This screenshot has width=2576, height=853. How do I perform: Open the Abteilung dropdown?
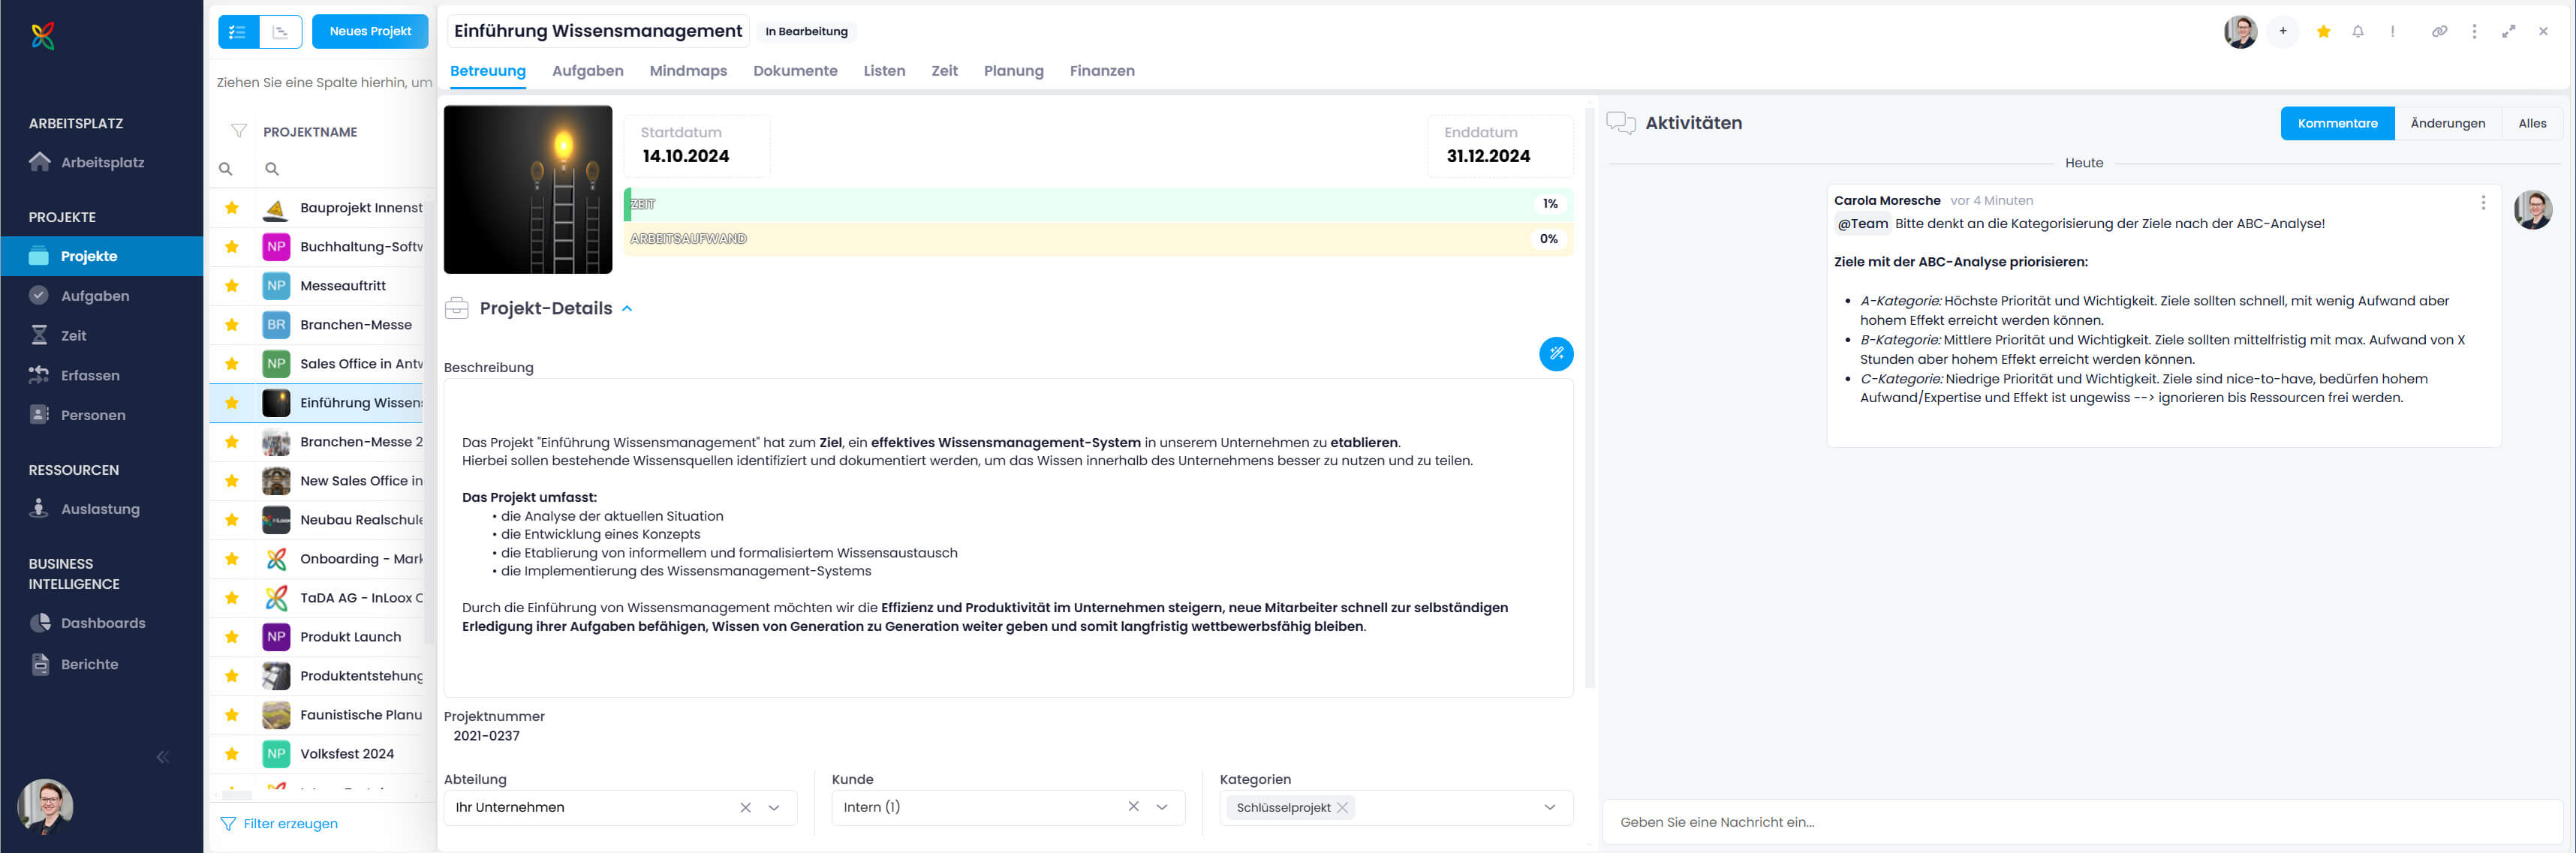[774, 808]
